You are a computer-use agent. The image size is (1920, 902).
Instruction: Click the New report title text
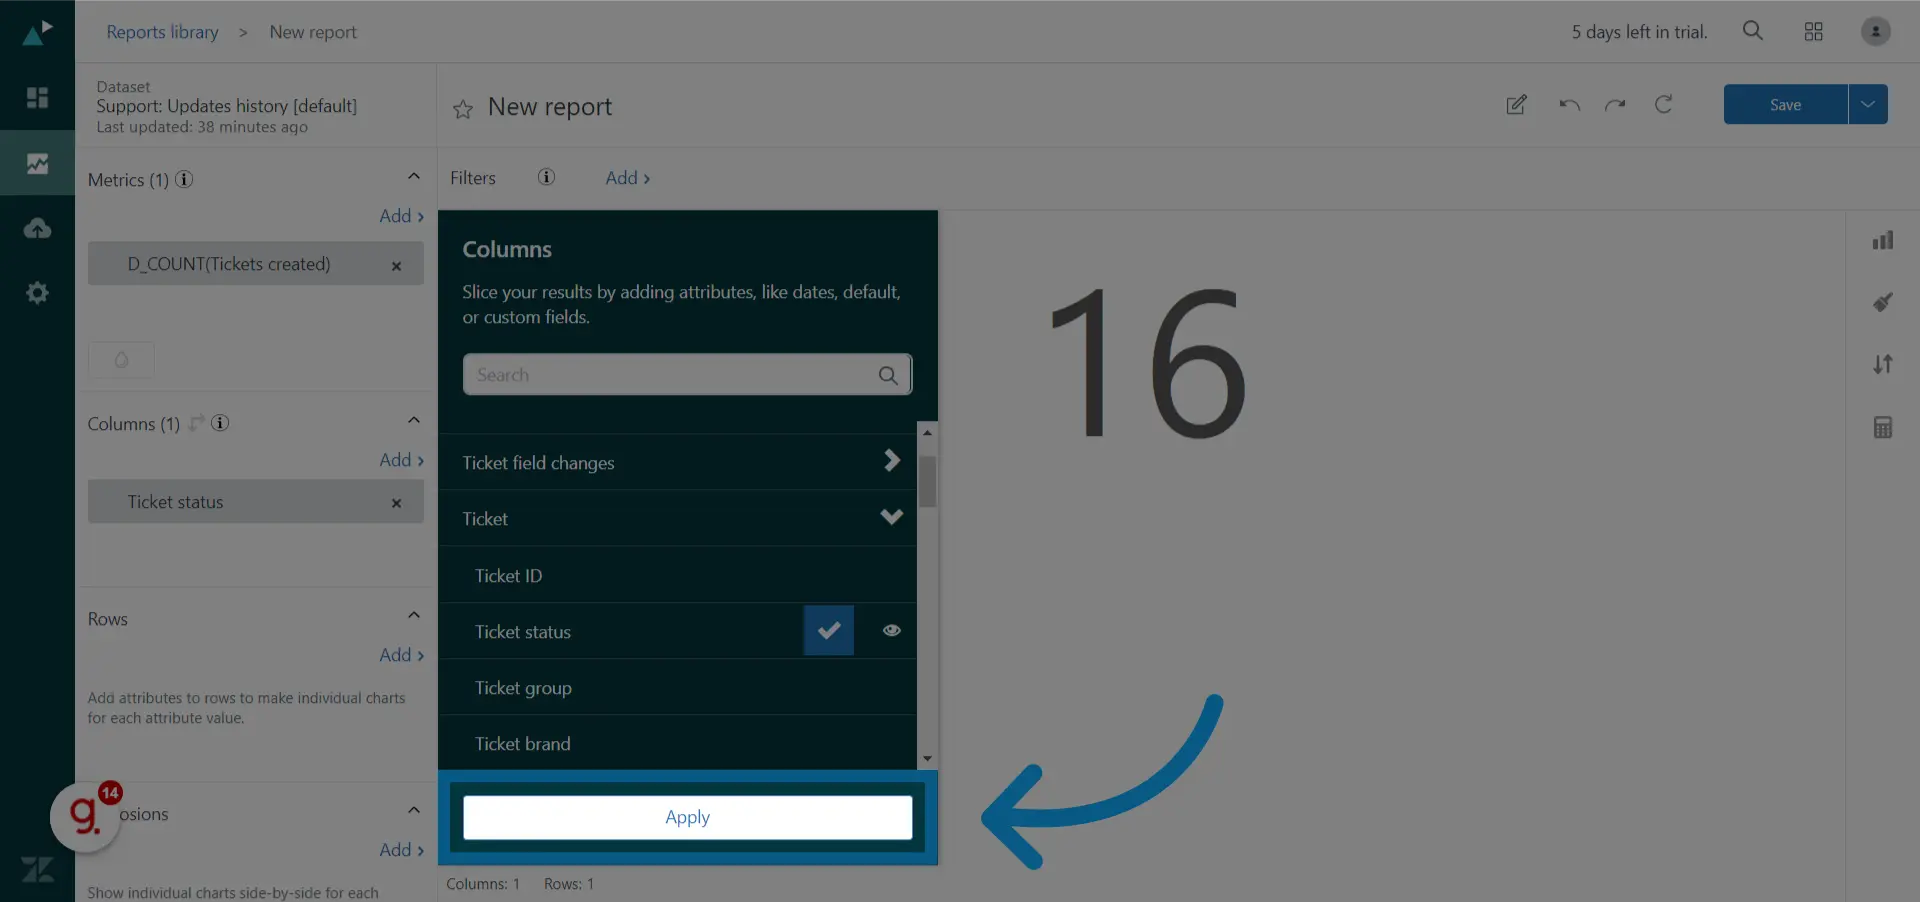pos(549,107)
